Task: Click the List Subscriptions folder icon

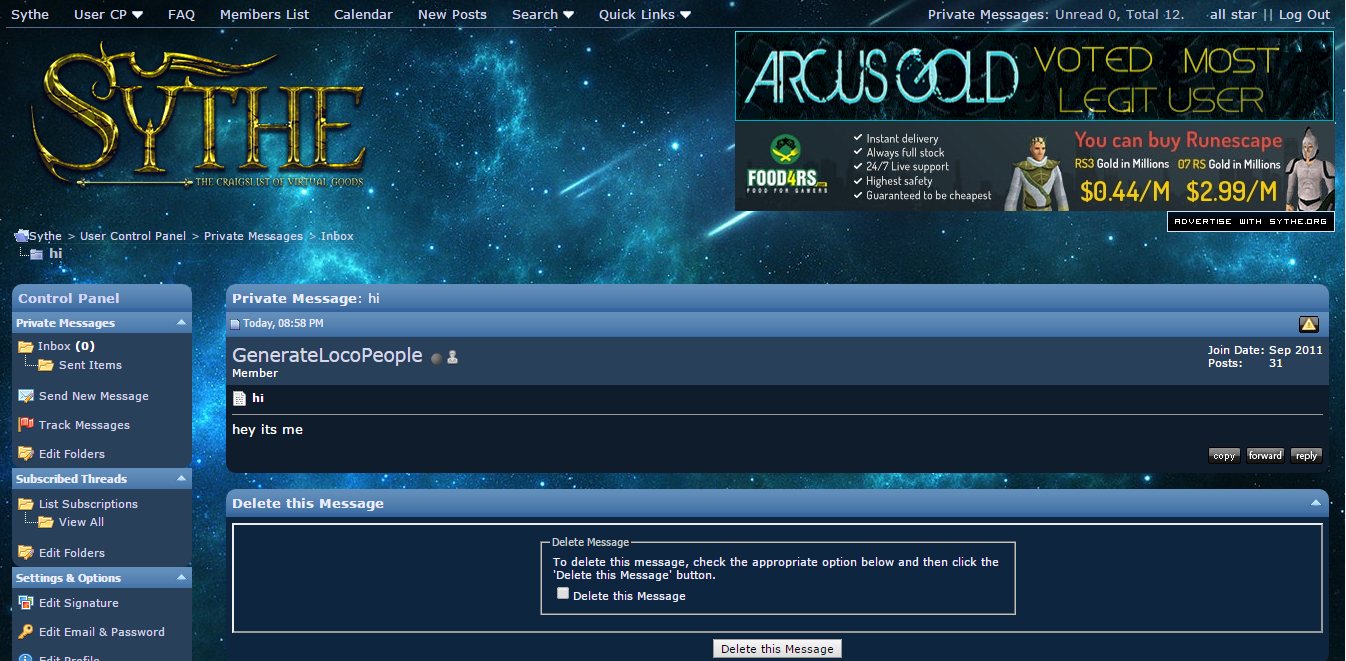Action: point(26,504)
